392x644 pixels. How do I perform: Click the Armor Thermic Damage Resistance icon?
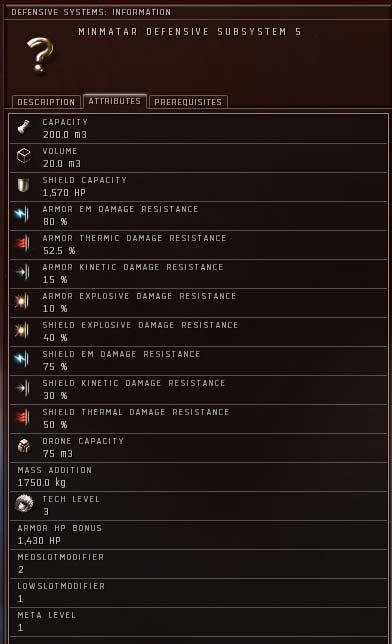(23, 244)
